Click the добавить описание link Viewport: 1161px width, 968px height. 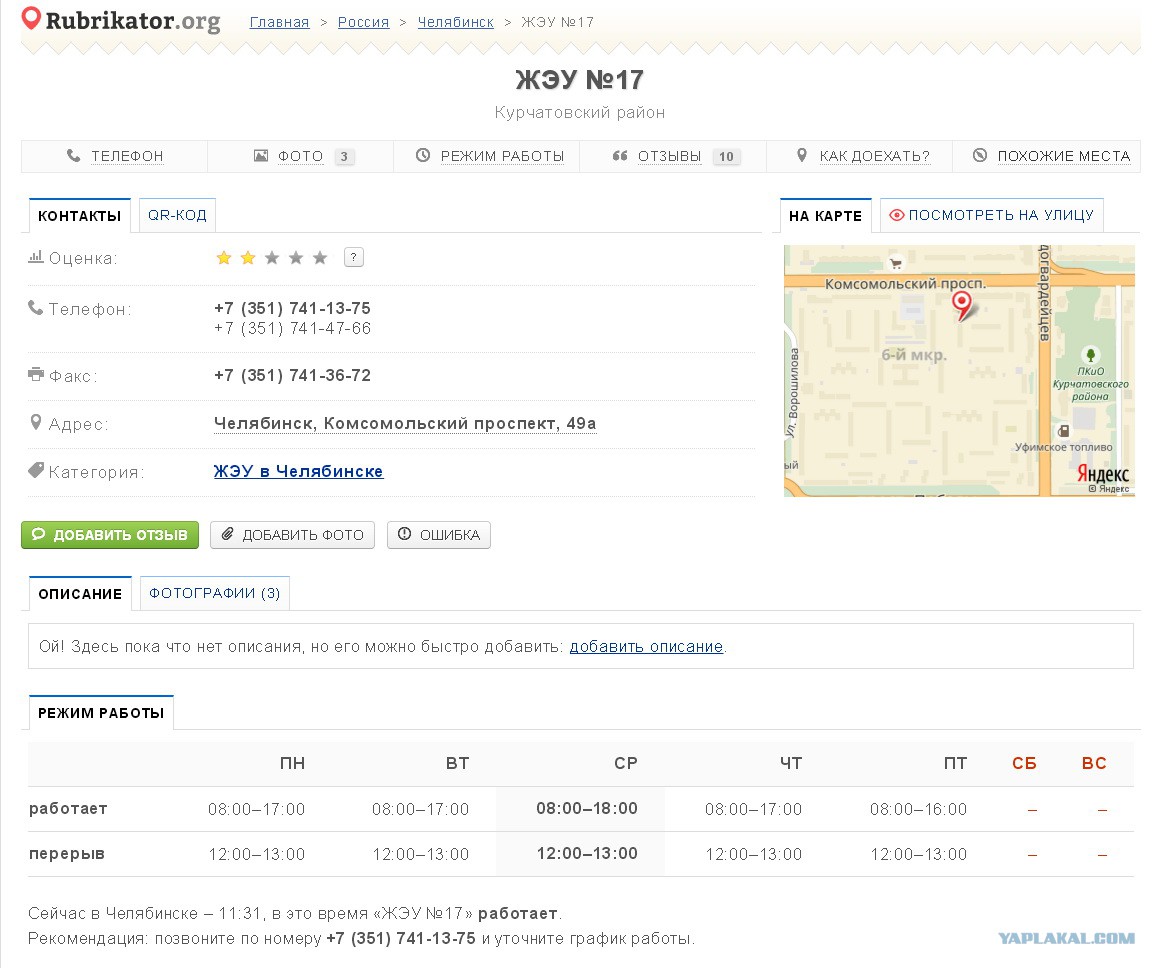646,646
